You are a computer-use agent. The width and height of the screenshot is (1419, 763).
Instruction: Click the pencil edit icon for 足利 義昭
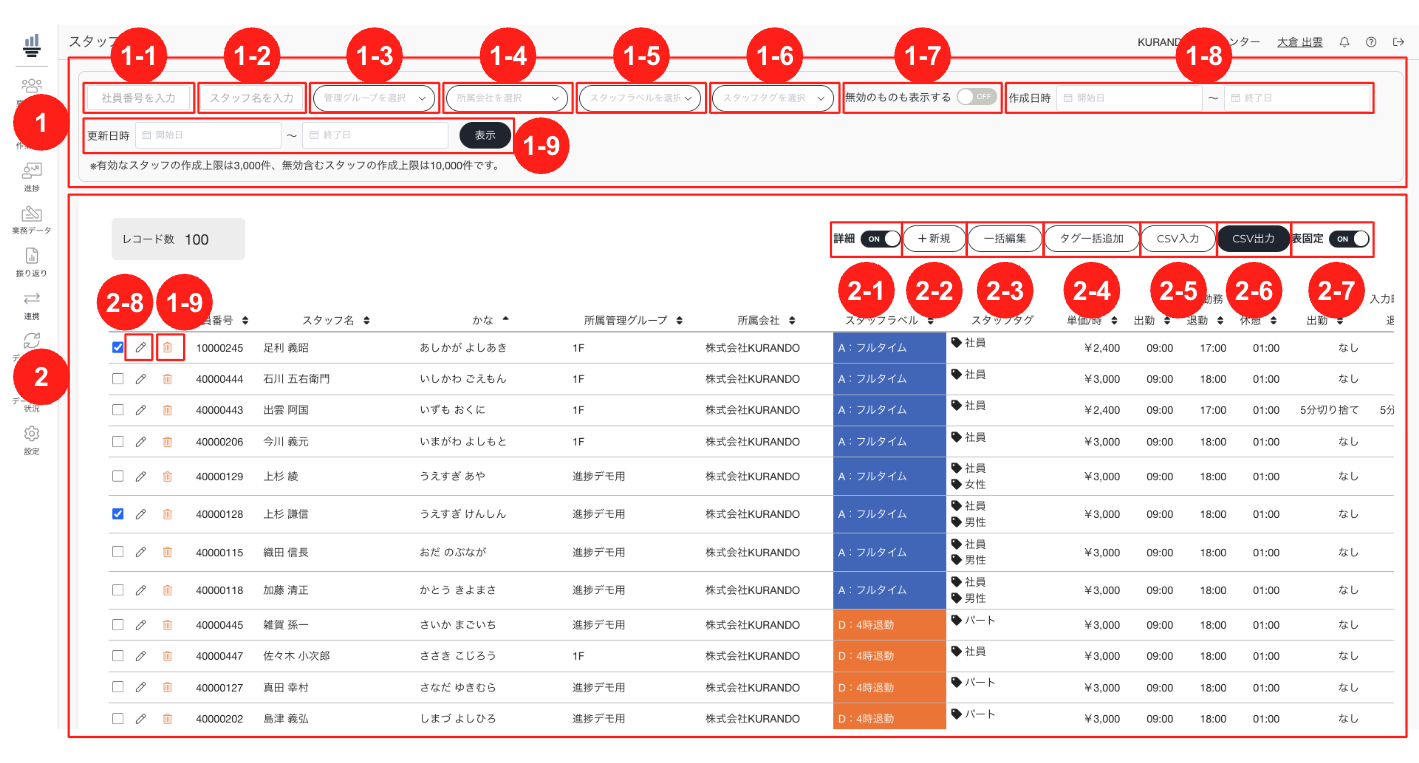click(140, 348)
